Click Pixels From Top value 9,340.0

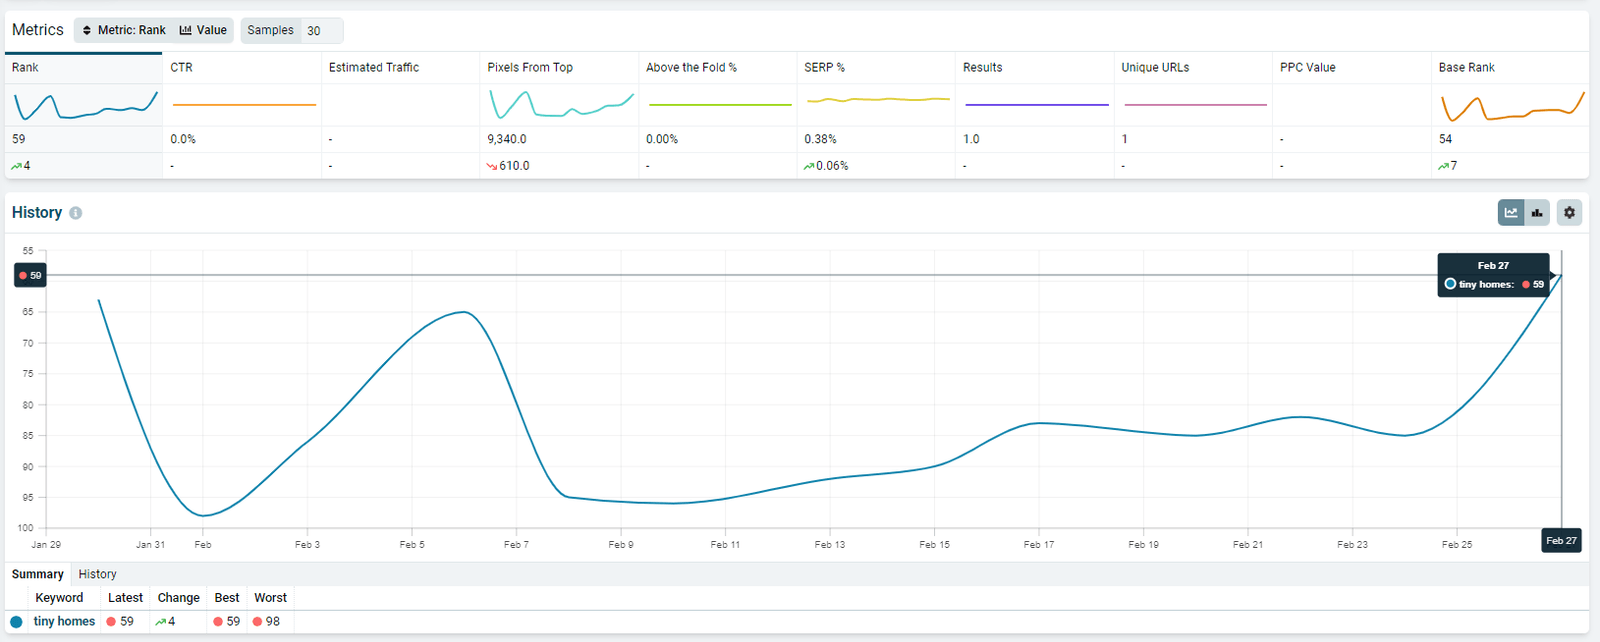507,139
